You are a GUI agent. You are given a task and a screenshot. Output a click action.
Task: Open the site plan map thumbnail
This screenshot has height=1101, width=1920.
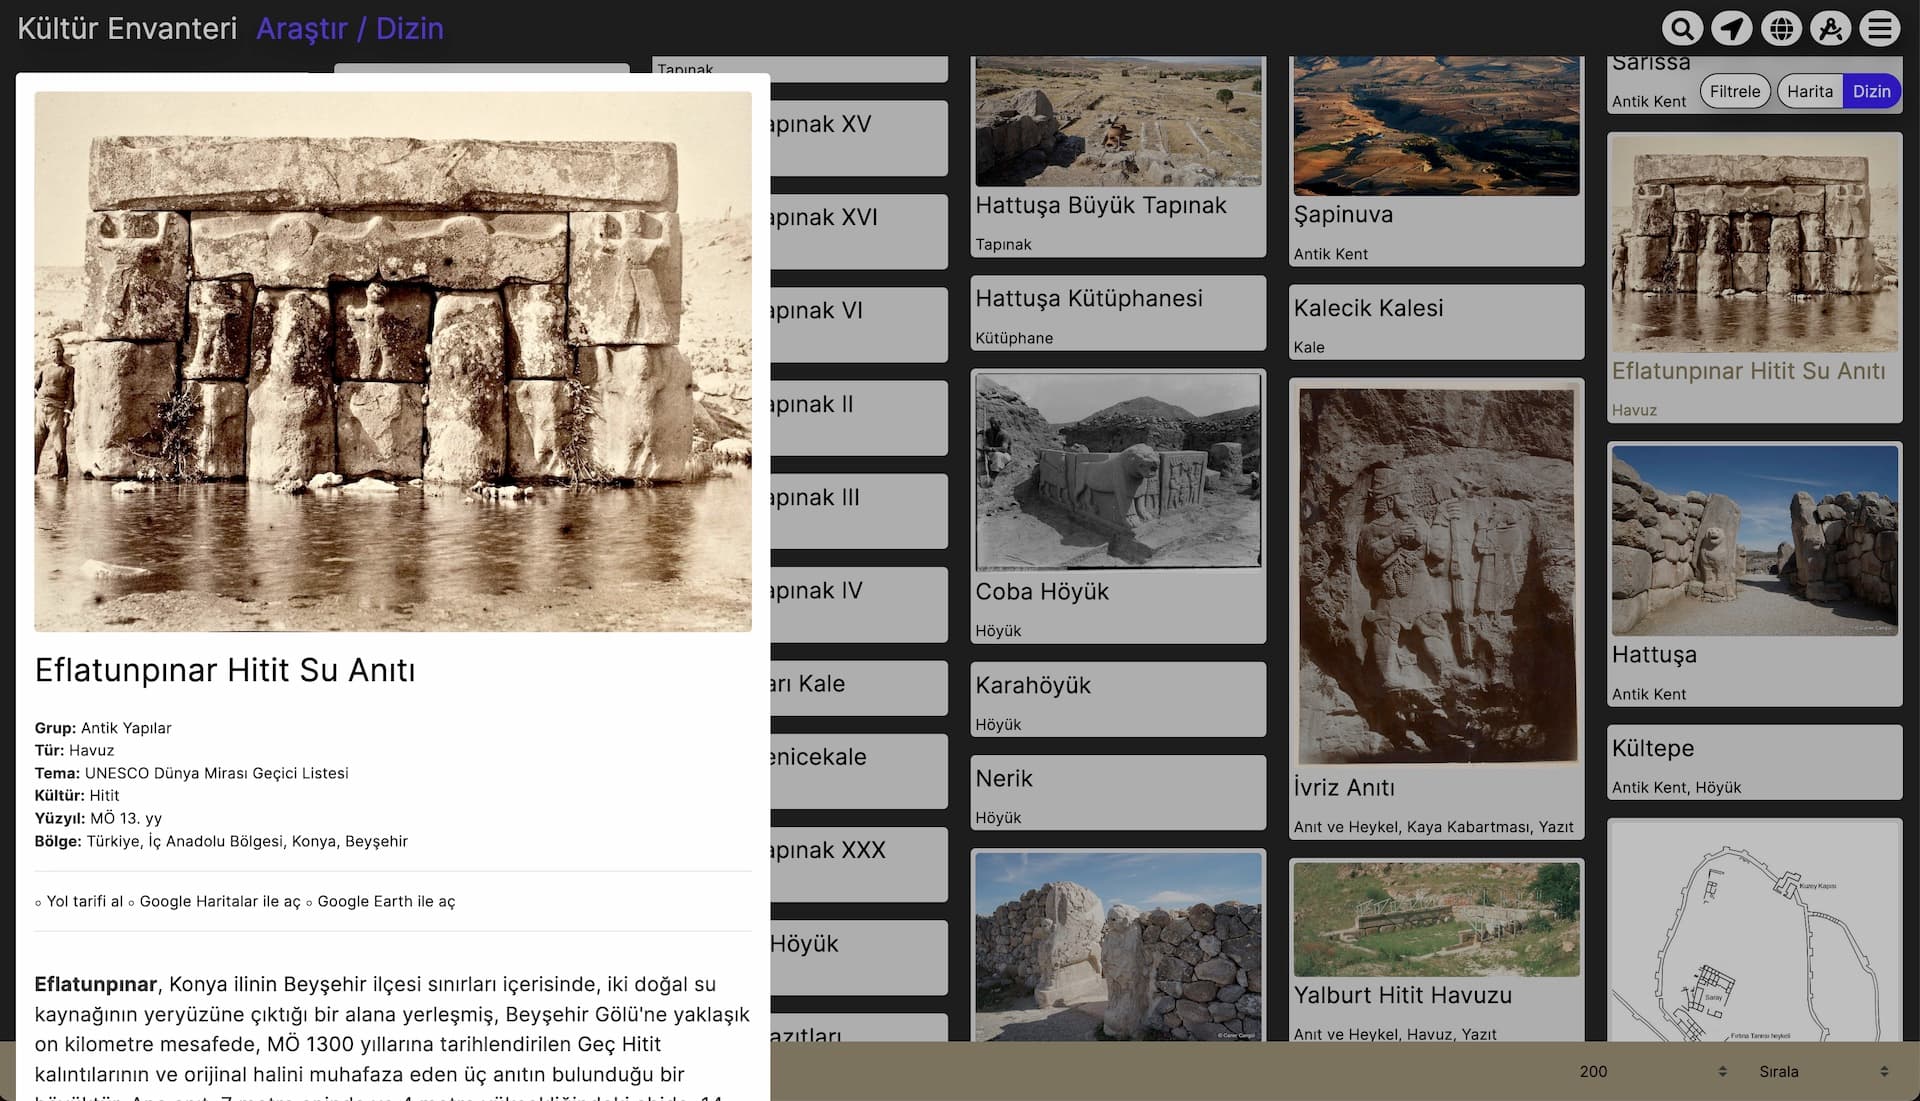[x=1755, y=930]
